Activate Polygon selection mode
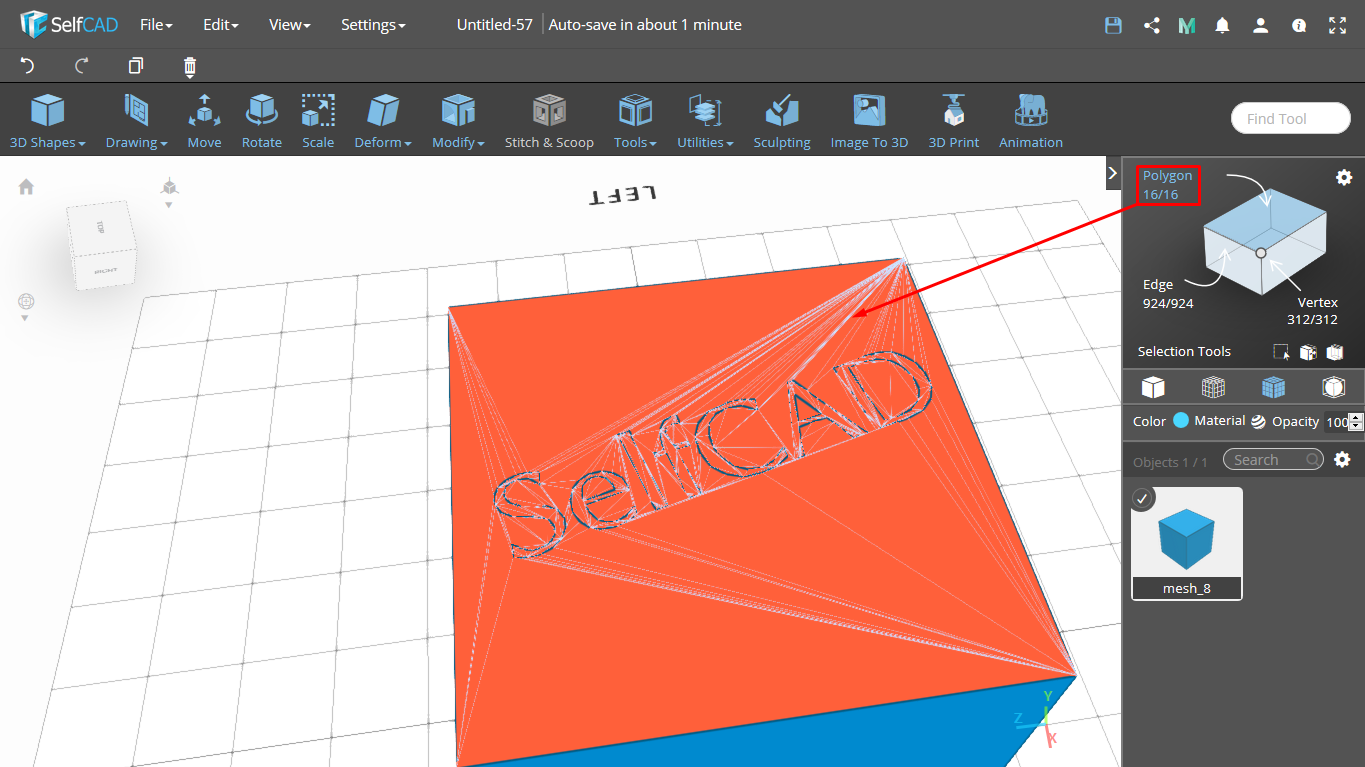This screenshot has width=1365, height=767. [1167, 184]
